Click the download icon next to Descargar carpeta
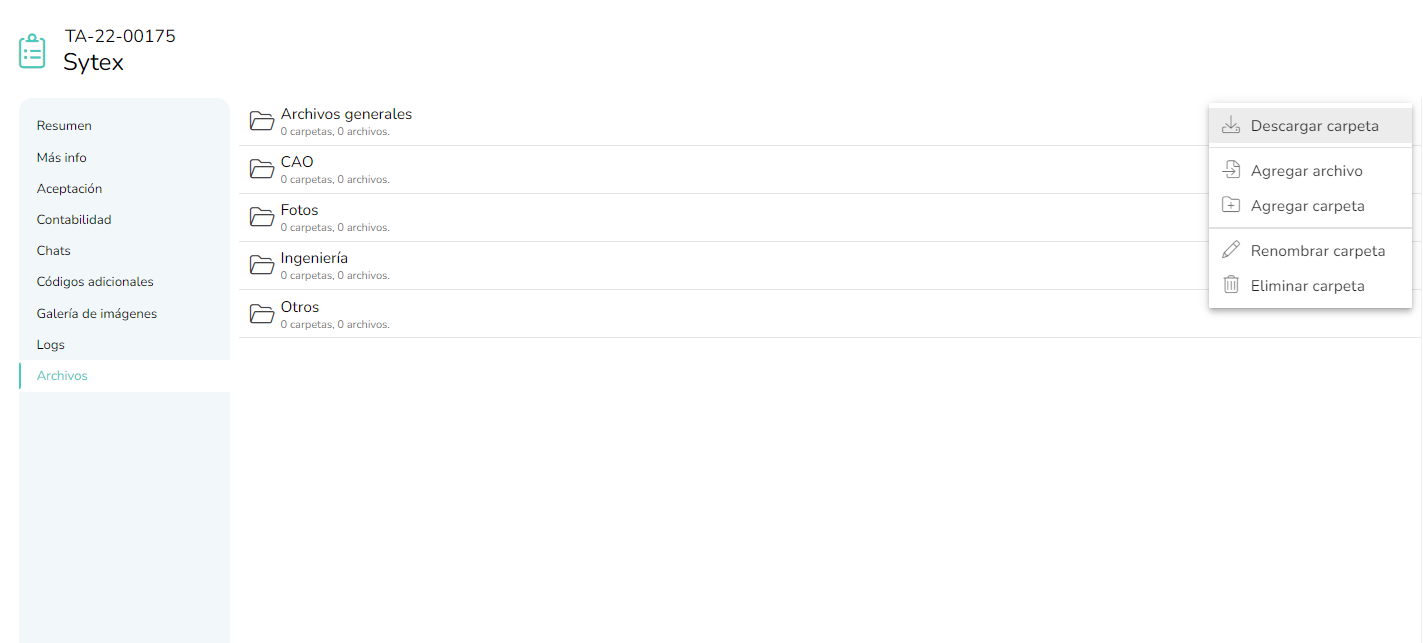The width and height of the screenshot is (1423, 643). (1231, 126)
